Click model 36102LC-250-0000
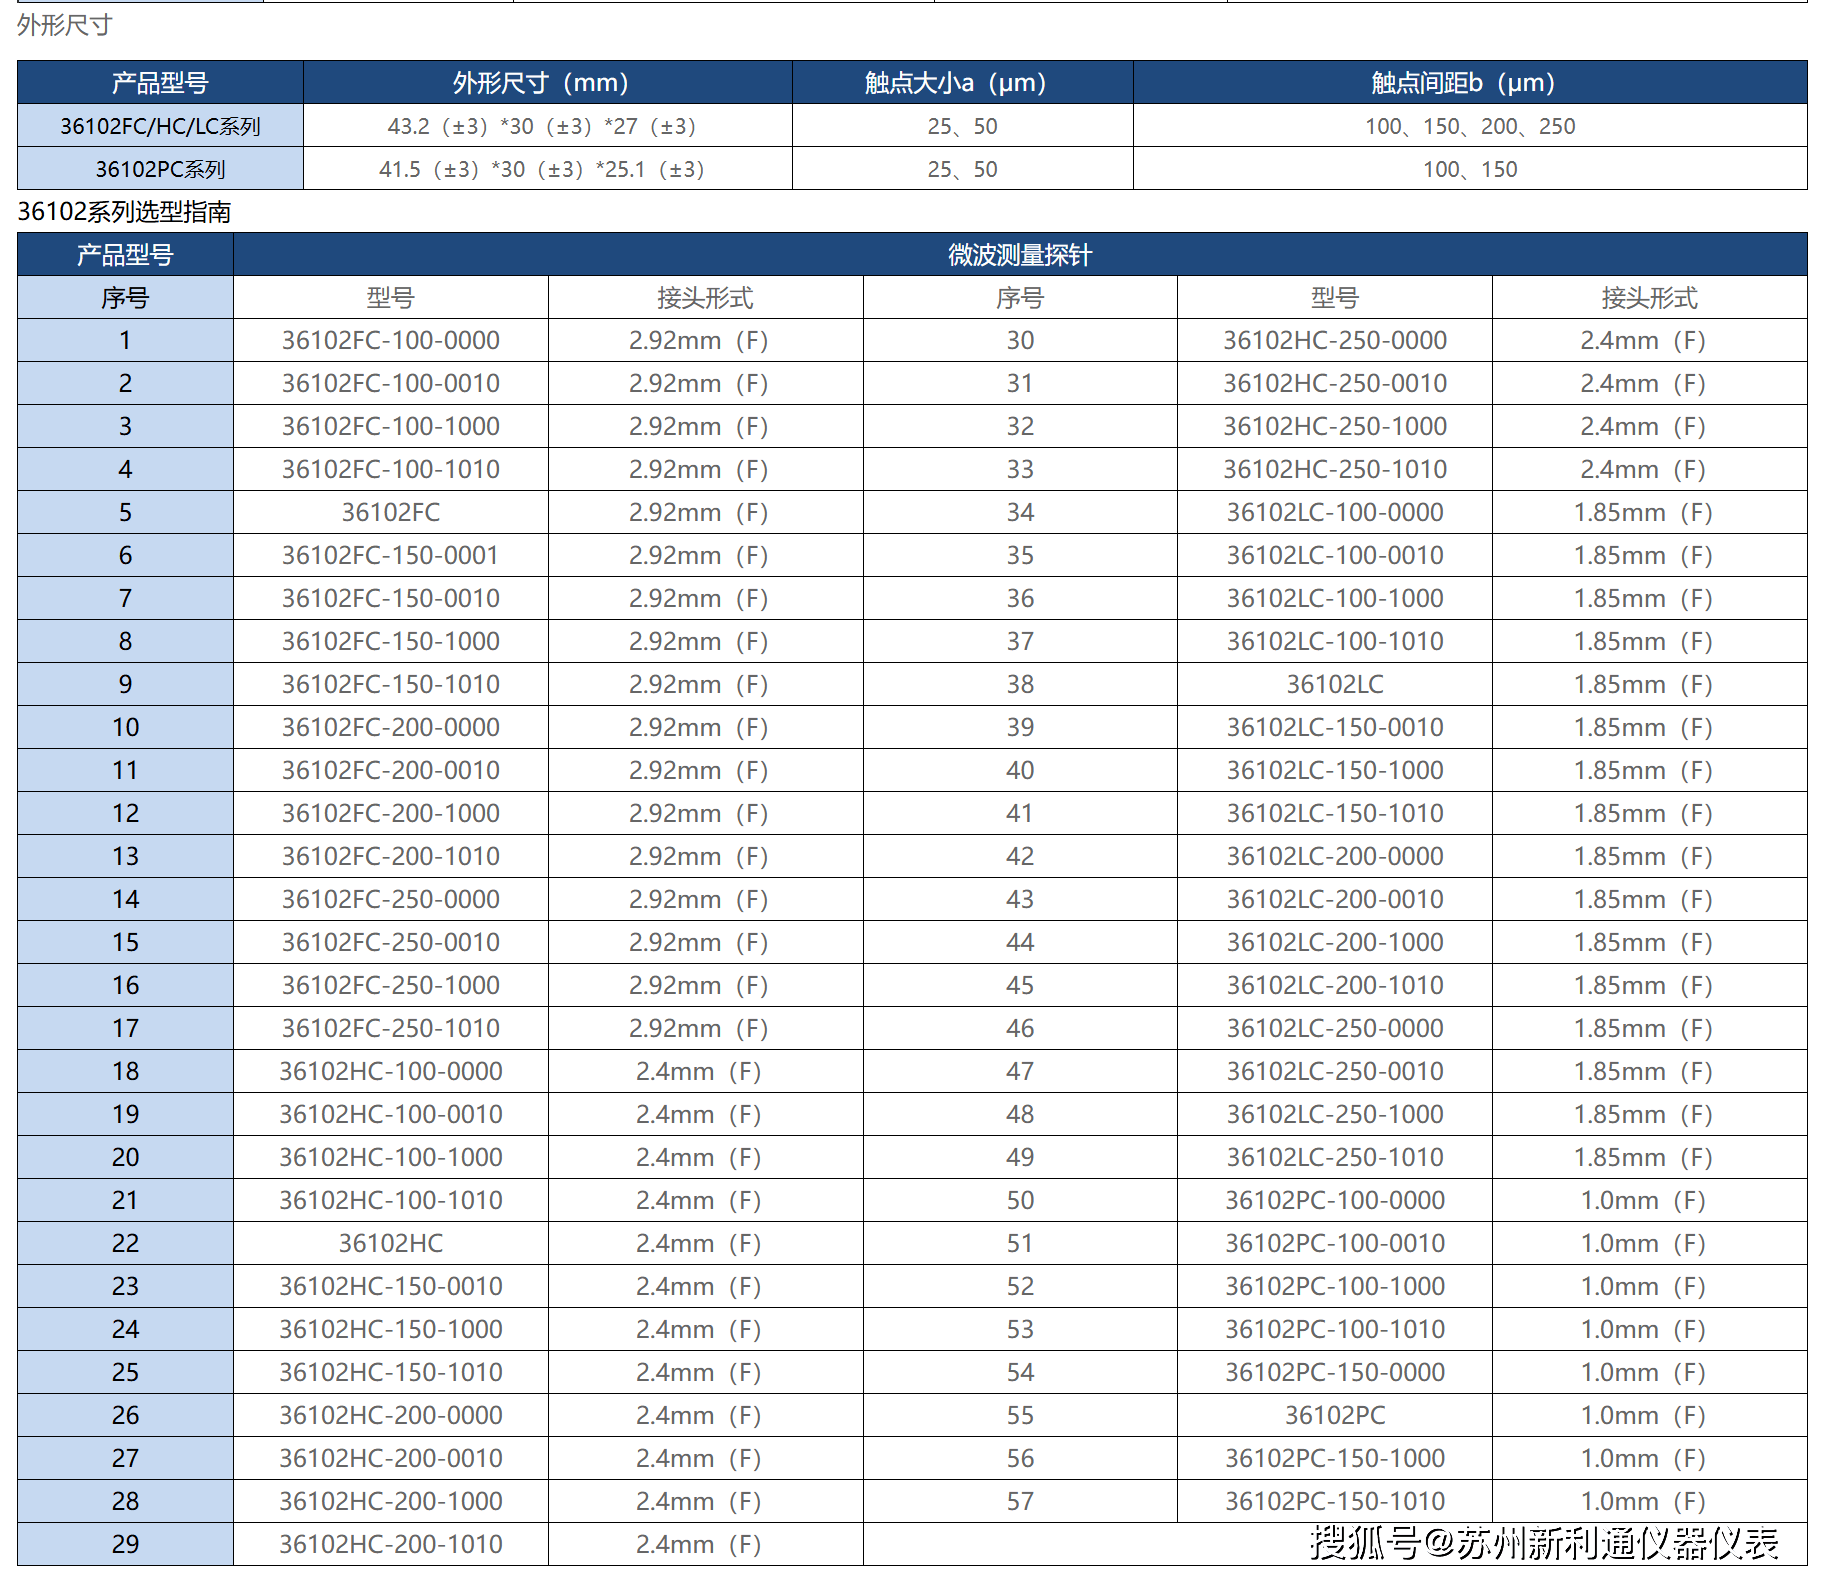Screen dimensions: 1824x1582 click(1335, 1028)
